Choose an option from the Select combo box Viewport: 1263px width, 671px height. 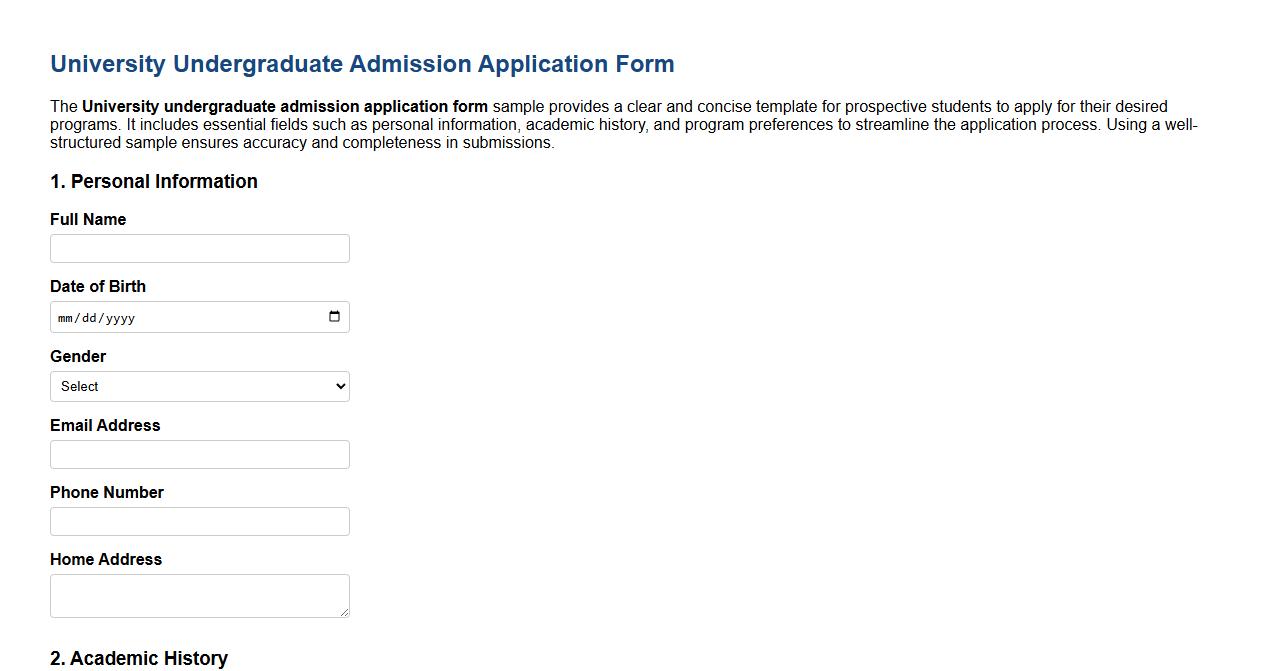[199, 386]
